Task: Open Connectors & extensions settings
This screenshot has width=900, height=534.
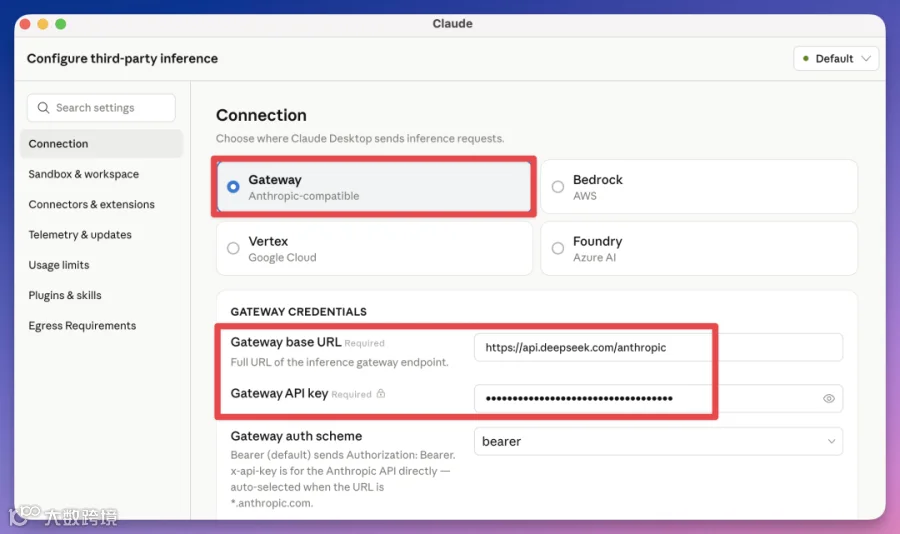Action: click(91, 204)
